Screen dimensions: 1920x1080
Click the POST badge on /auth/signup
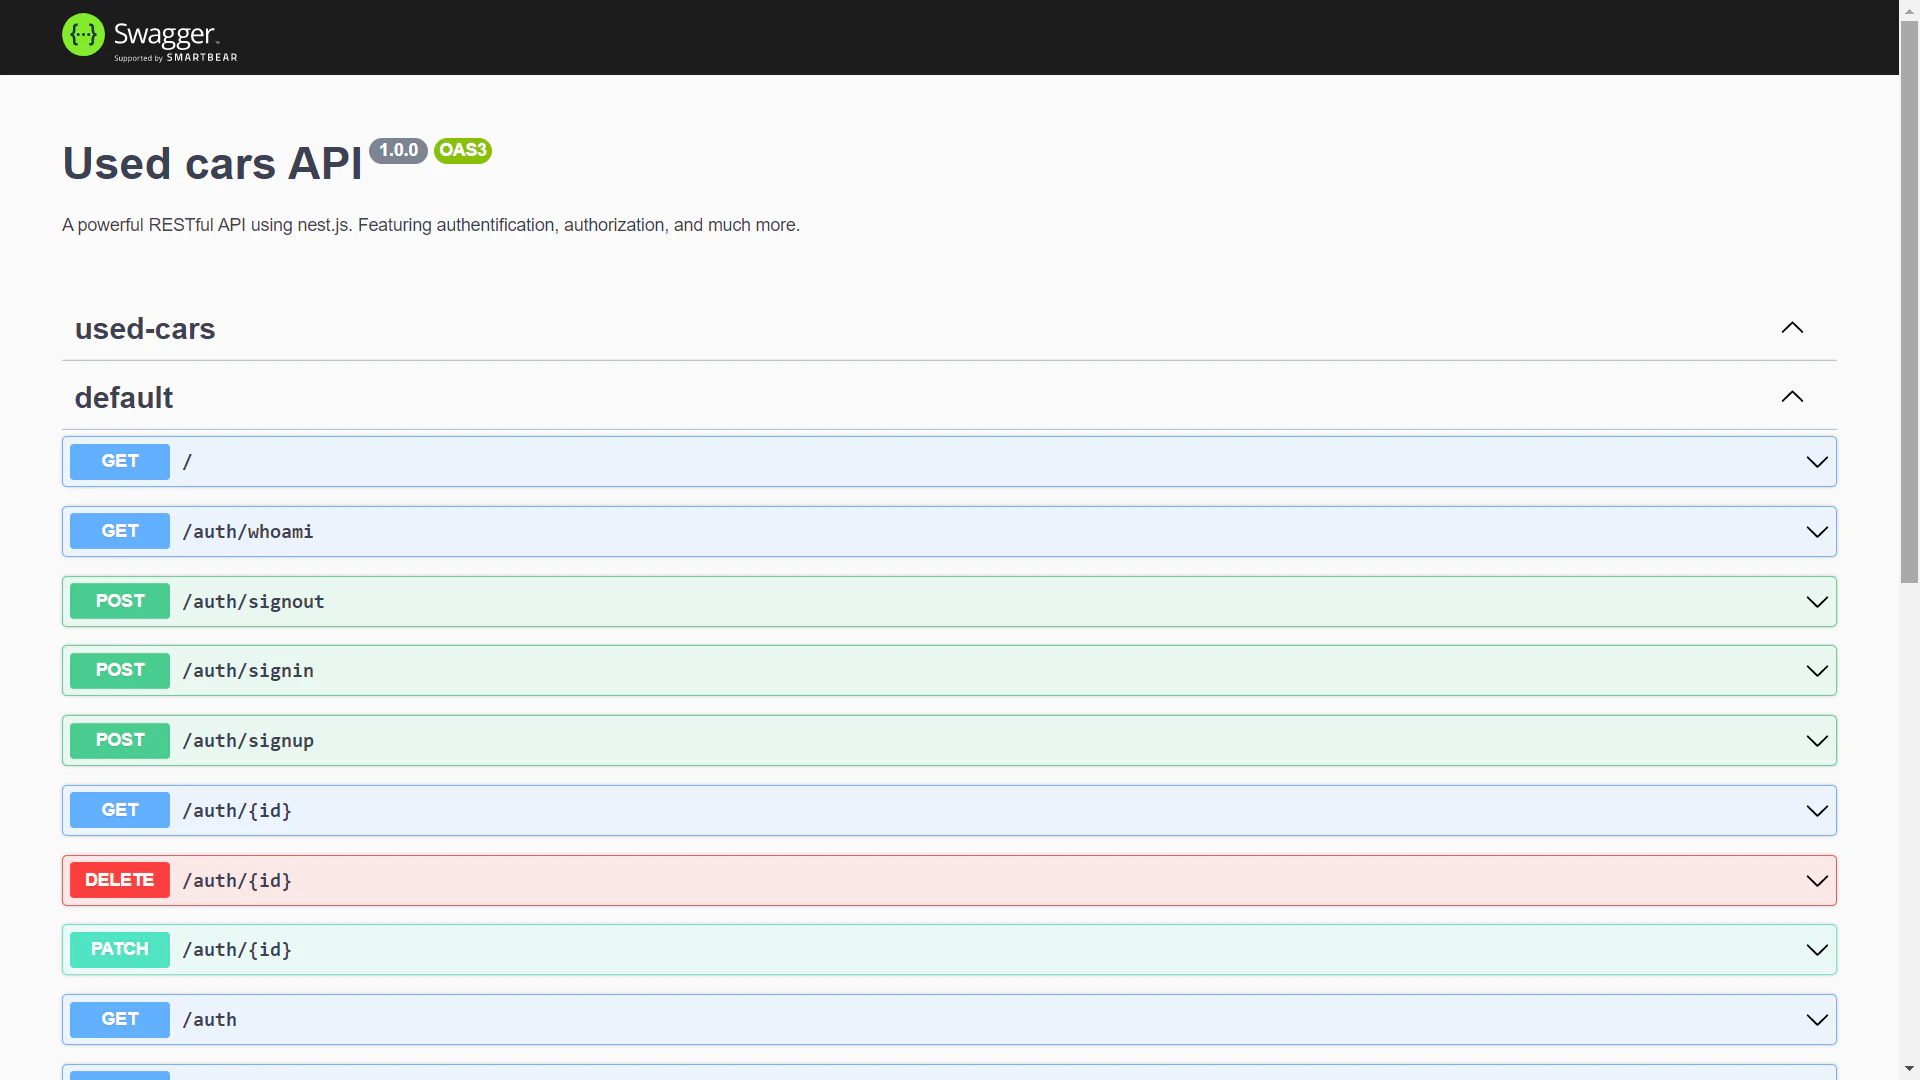click(x=119, y=740)
